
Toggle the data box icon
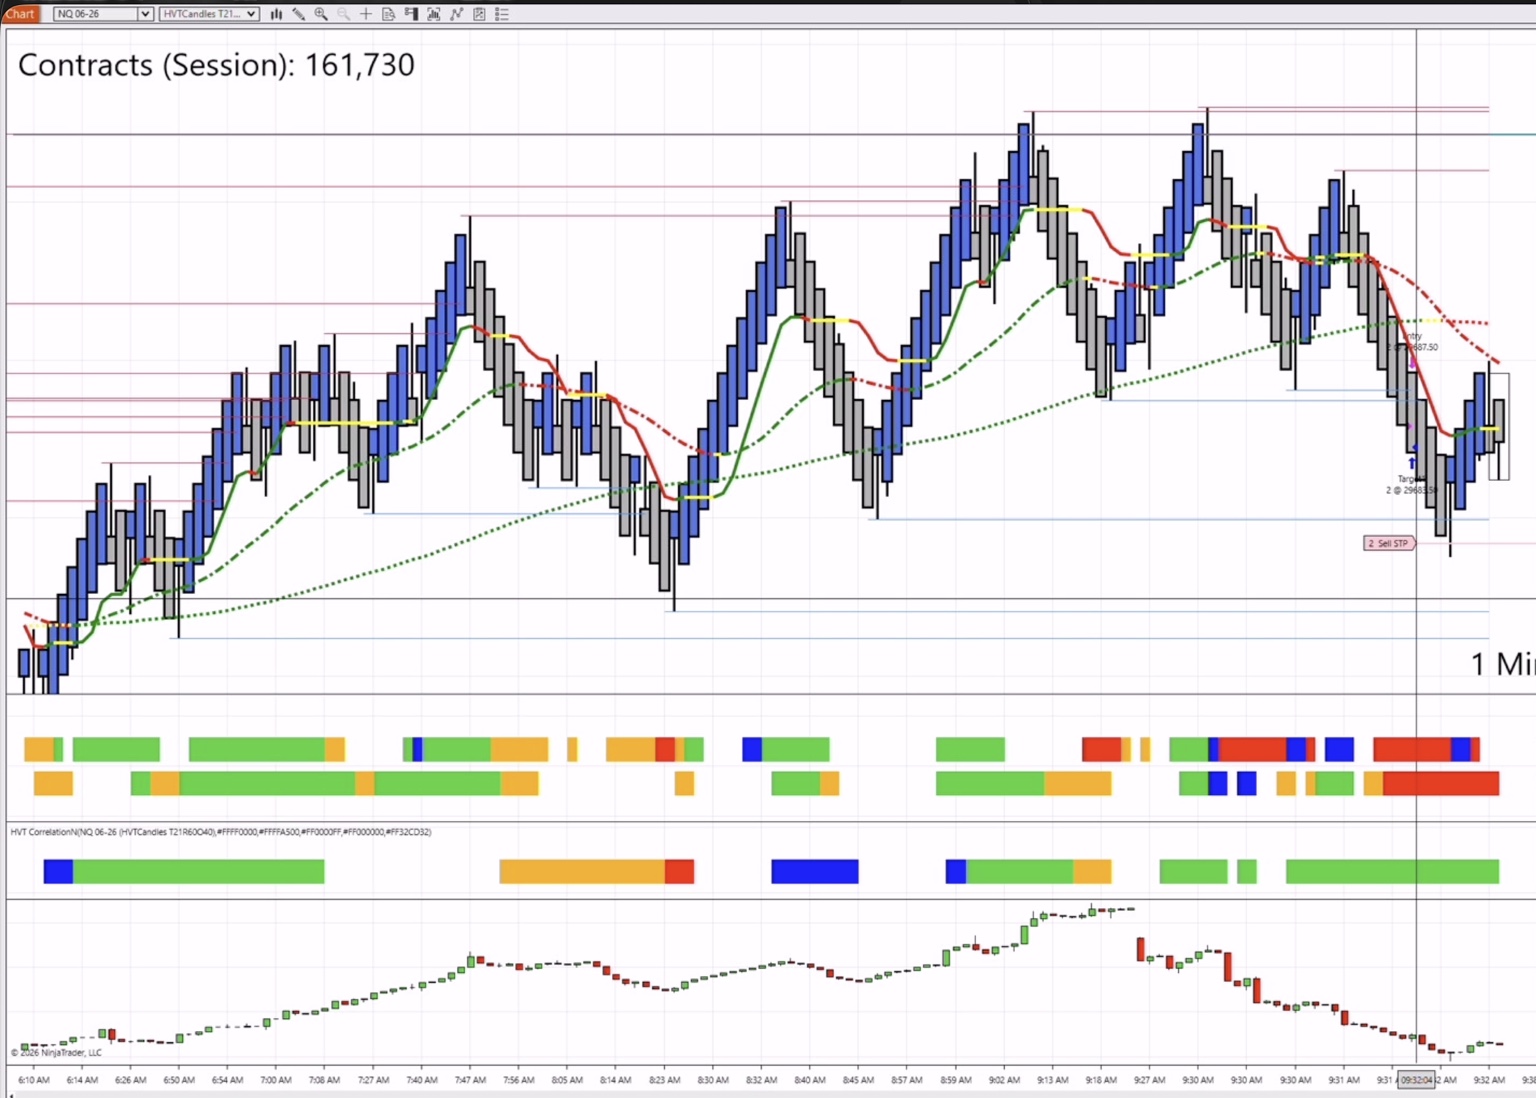(389, 14)
